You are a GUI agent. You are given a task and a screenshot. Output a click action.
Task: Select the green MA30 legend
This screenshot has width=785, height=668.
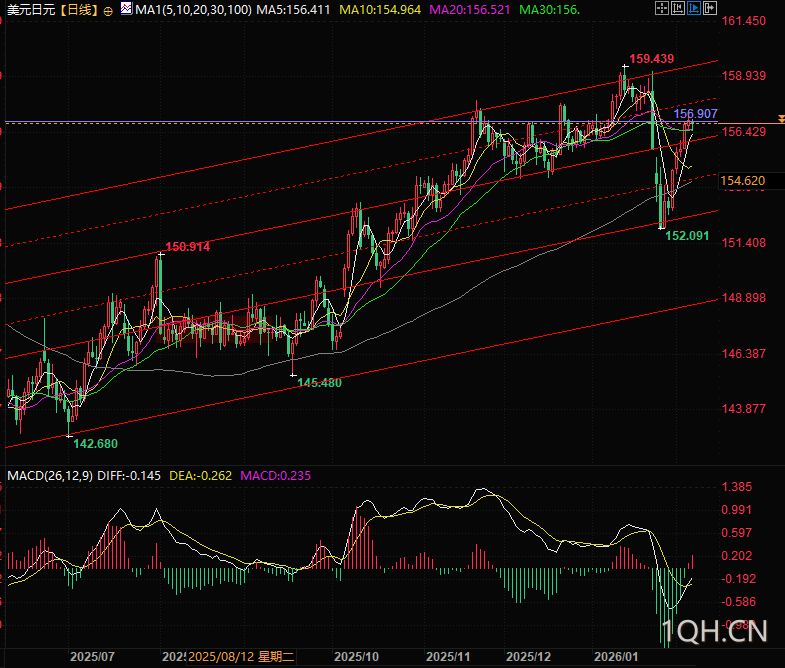(551, 10)
